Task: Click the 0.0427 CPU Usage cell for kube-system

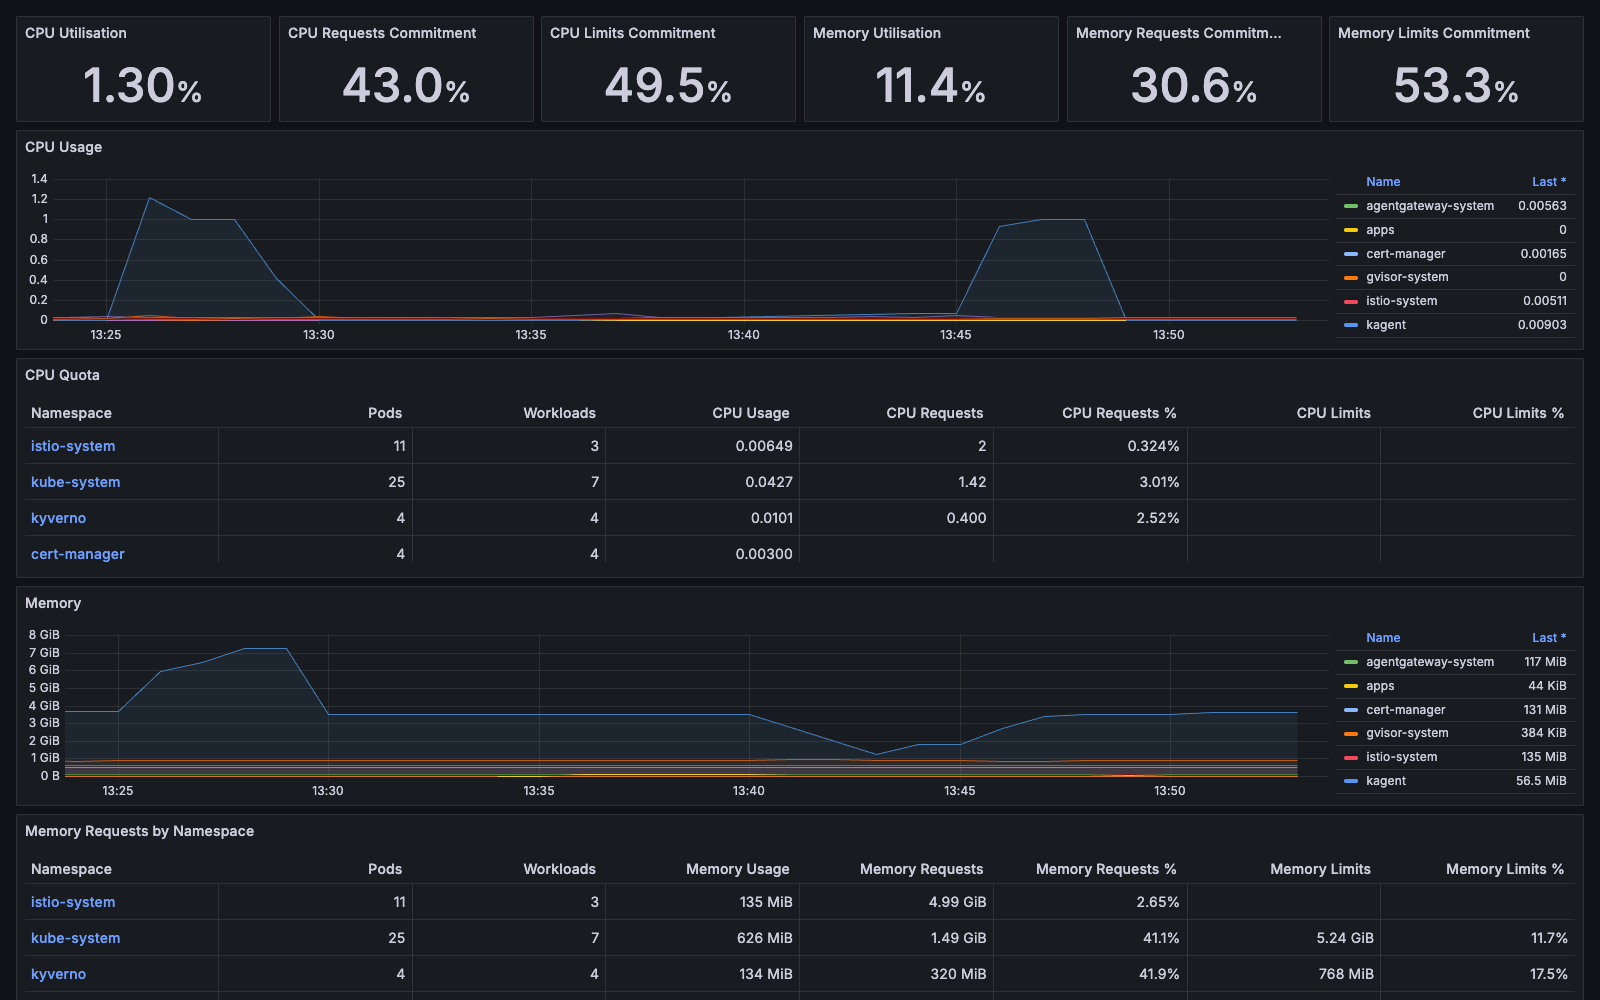Action: pyautogui.click(x=769, y=482)
